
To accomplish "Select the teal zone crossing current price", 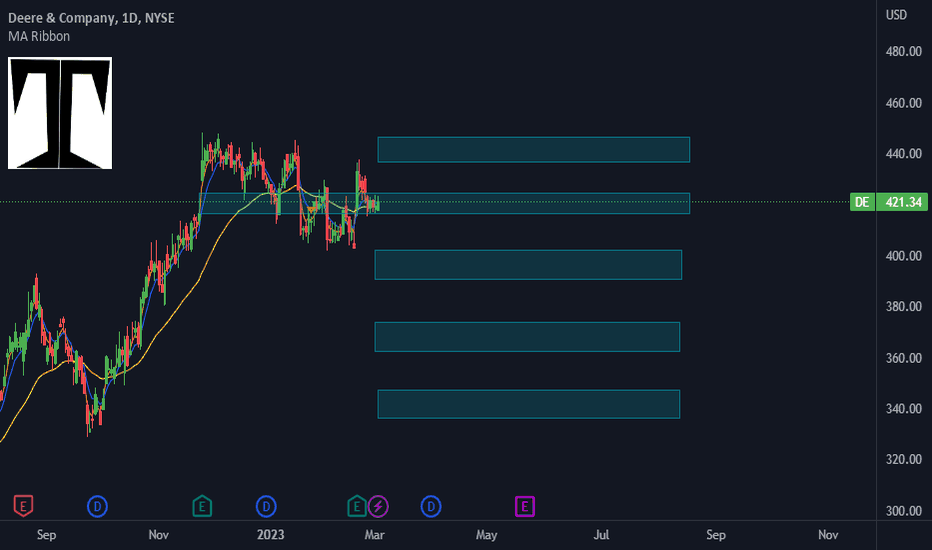I will click(445, 203).
